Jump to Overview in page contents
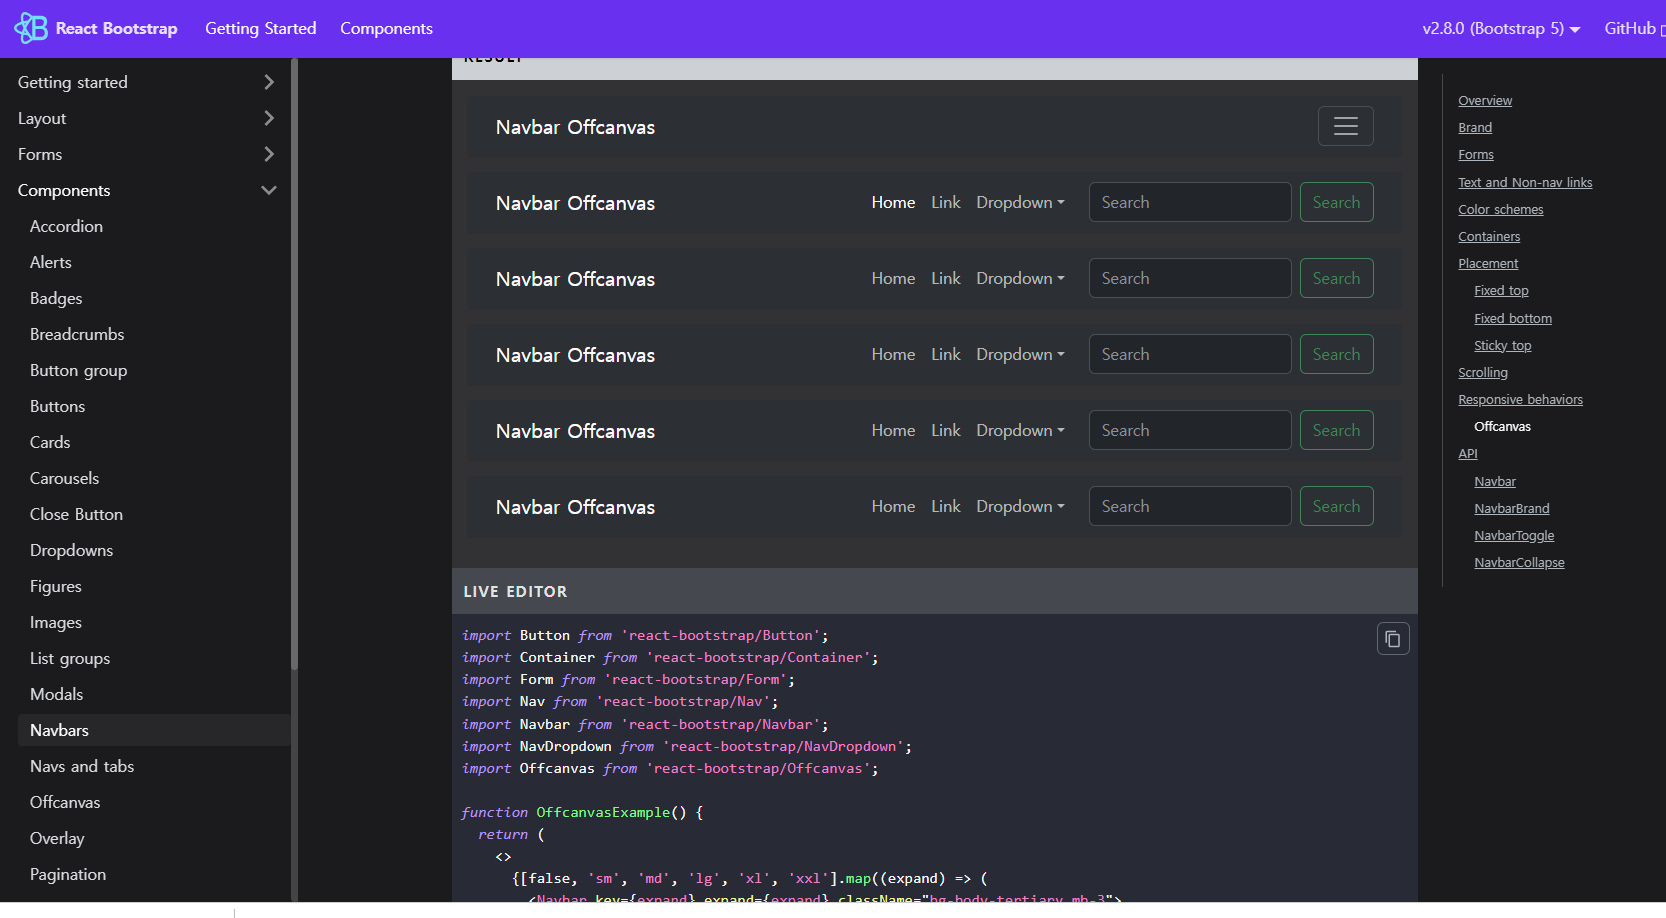Screen dimensions: 1666x918 coord(1485,100)
